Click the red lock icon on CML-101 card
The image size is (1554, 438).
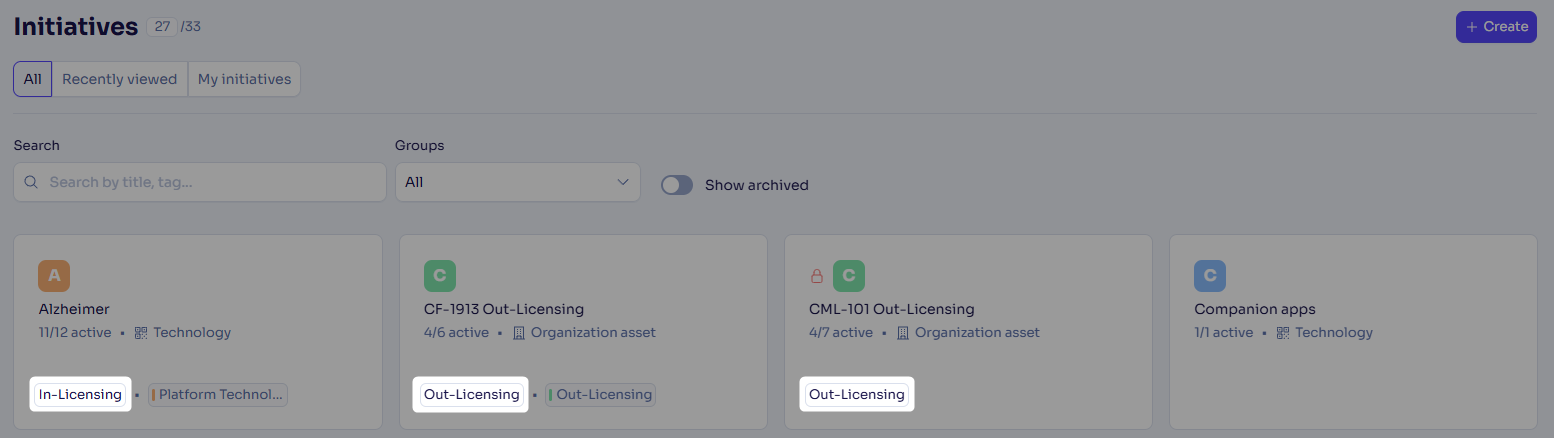point(817,276)
